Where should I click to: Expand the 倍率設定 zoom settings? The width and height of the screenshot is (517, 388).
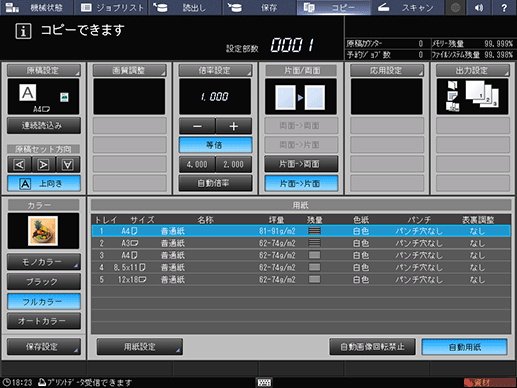pos(215,70)
